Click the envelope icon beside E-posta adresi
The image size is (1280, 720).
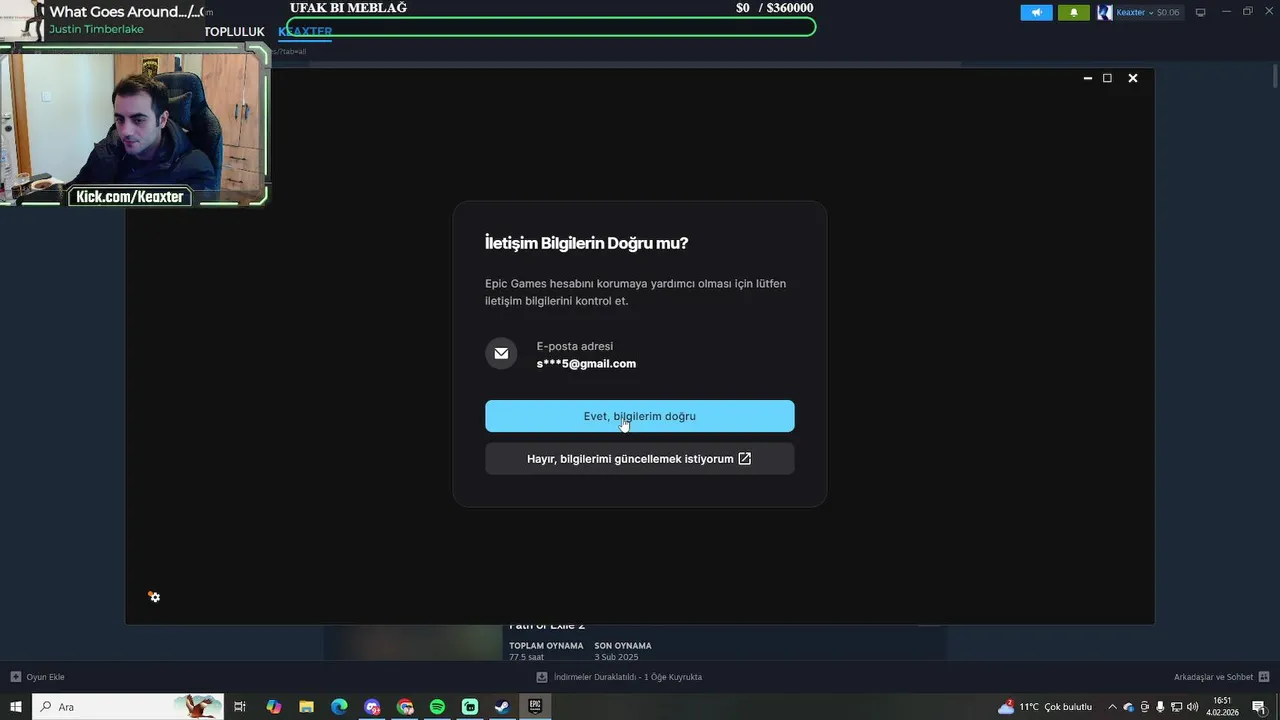pos(501,353)
